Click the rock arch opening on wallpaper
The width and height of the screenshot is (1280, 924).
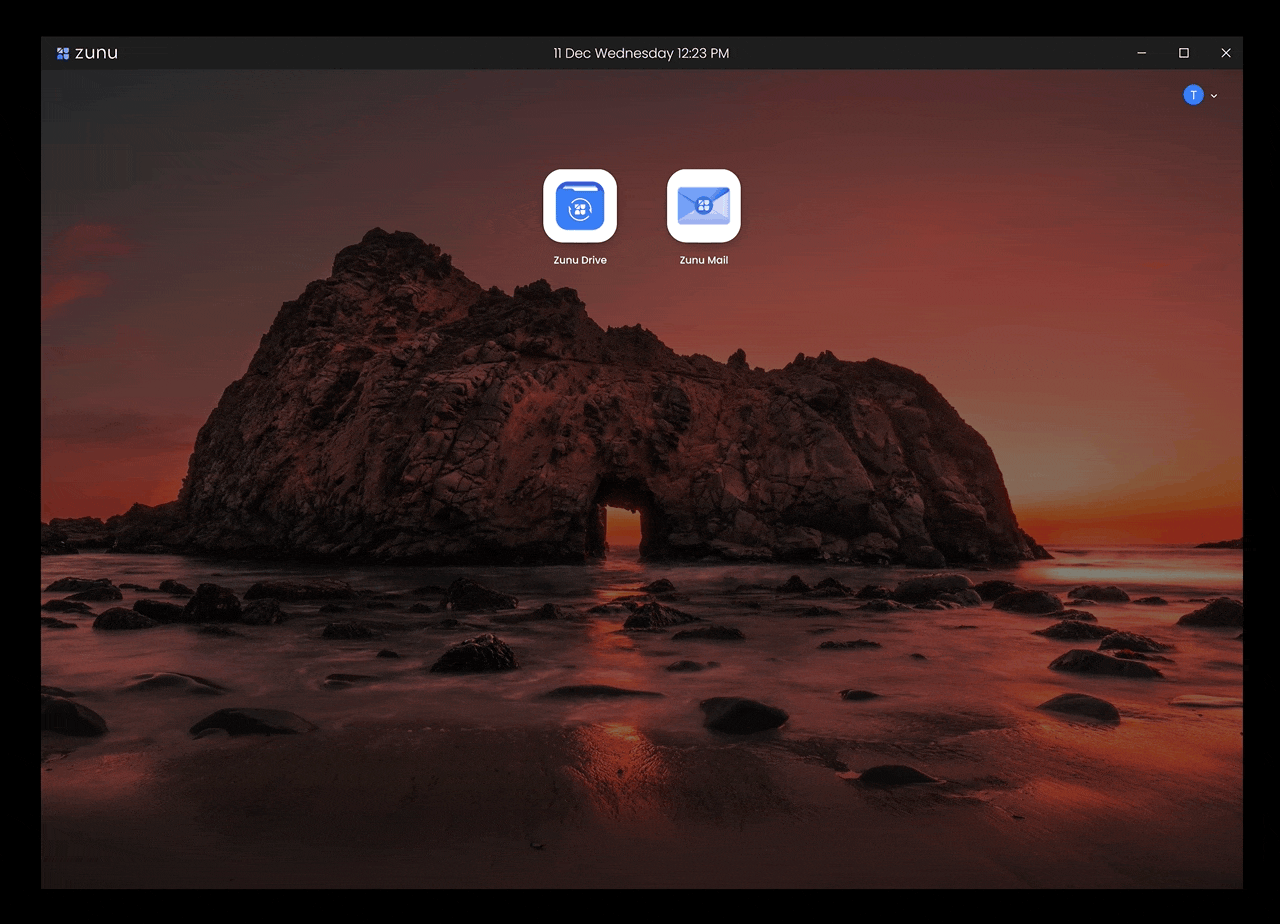tap(621, 525)
